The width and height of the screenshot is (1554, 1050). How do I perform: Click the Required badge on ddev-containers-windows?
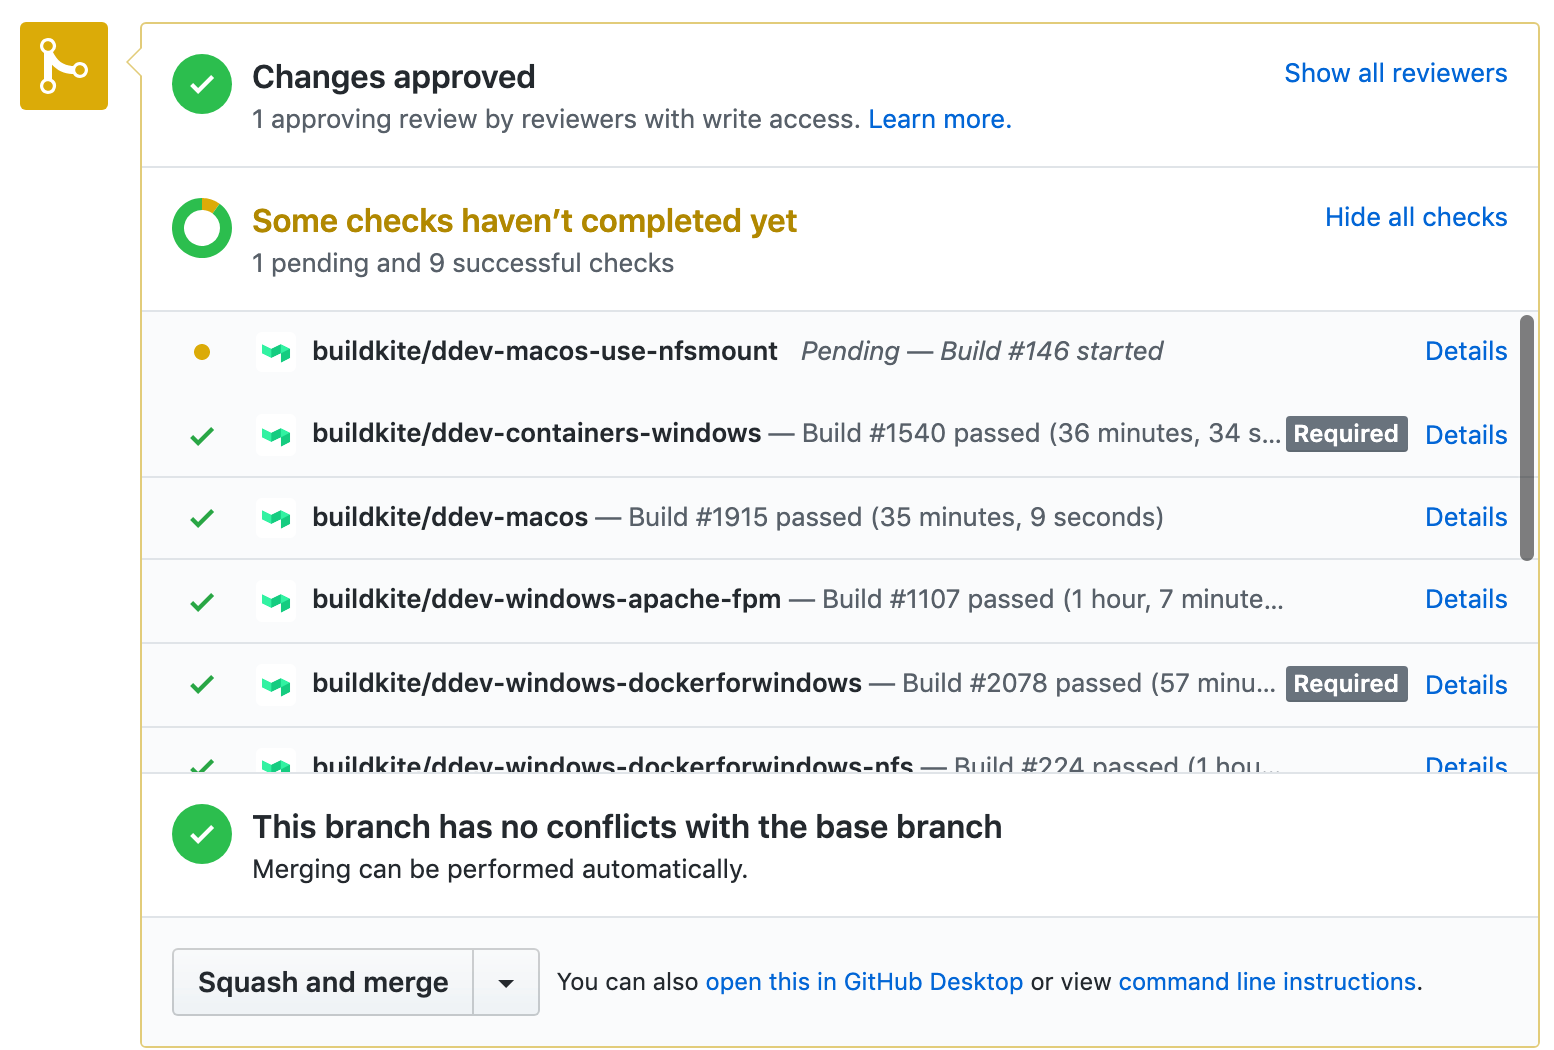1346,434
